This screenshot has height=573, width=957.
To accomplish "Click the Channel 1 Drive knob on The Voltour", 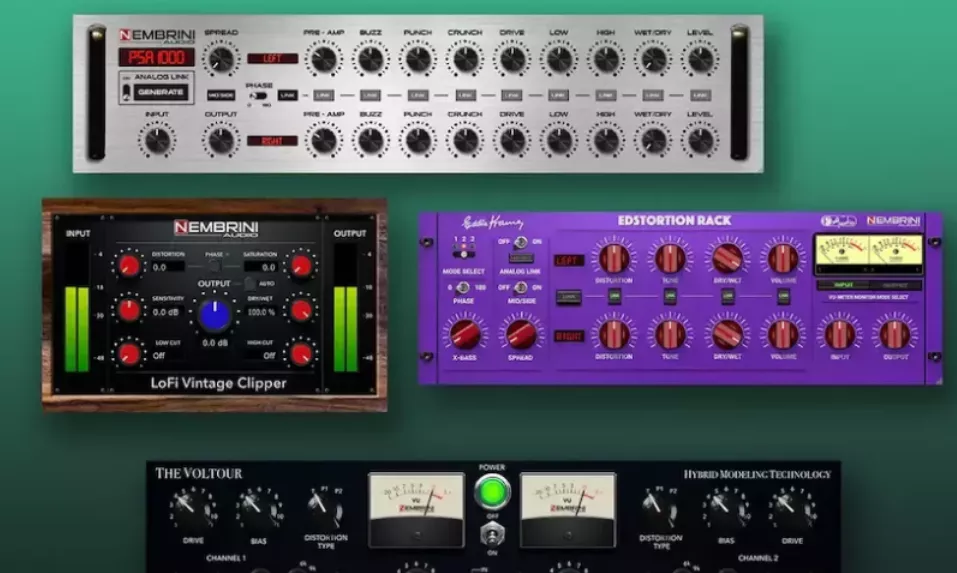I will (193, 509).
